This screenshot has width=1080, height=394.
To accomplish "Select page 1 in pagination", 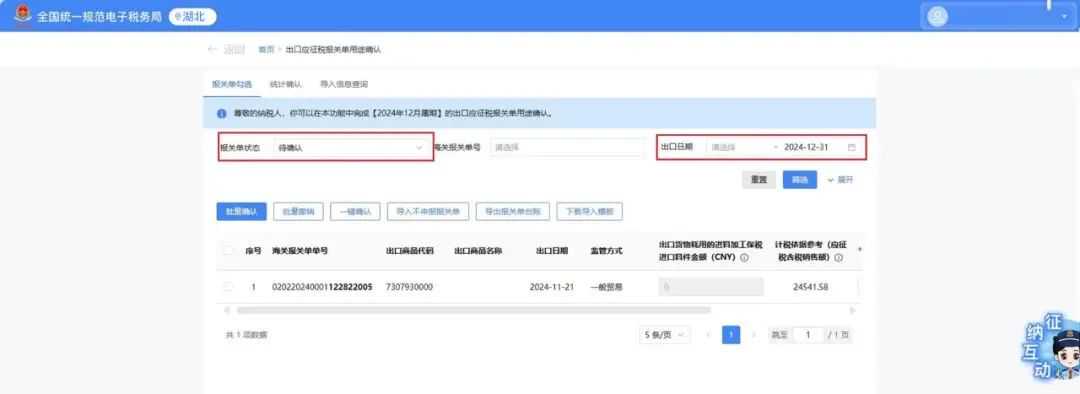I will point(731,335).
